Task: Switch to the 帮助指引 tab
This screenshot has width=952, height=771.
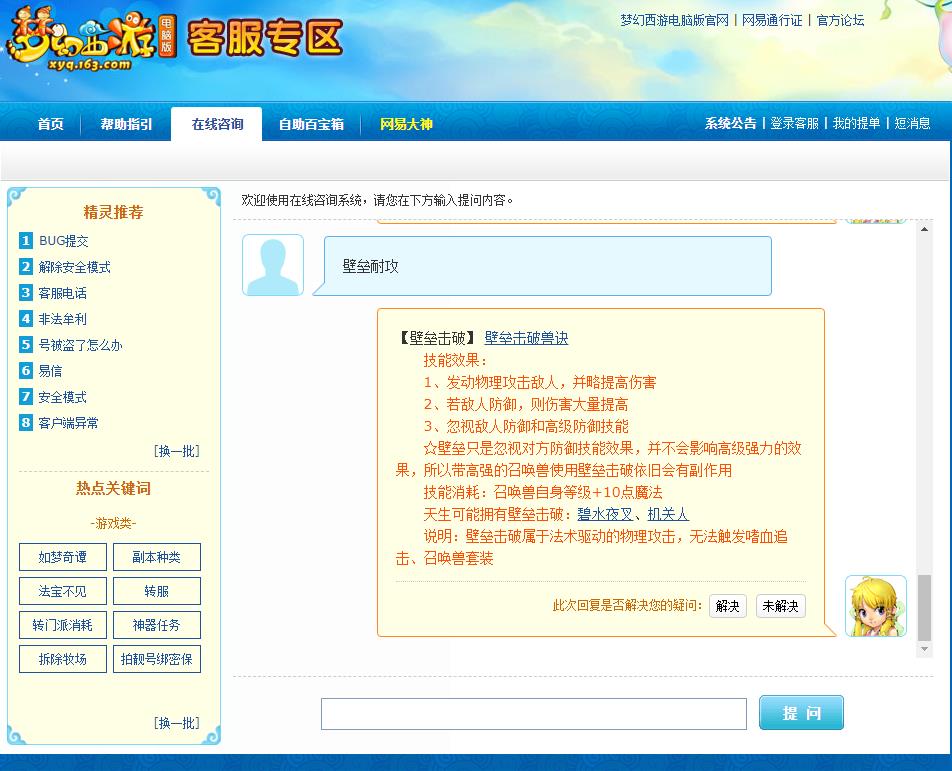Action: [125, 123]
